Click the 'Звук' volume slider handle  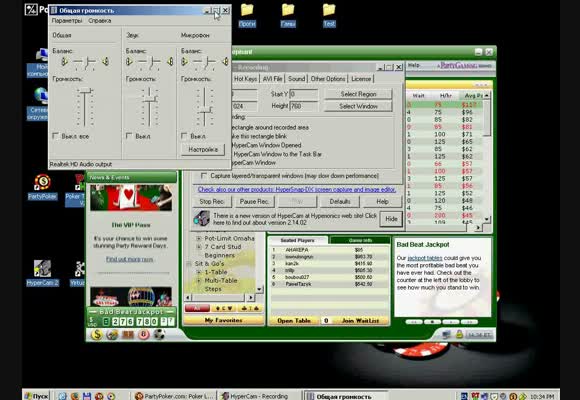click(x=150, y=99)
